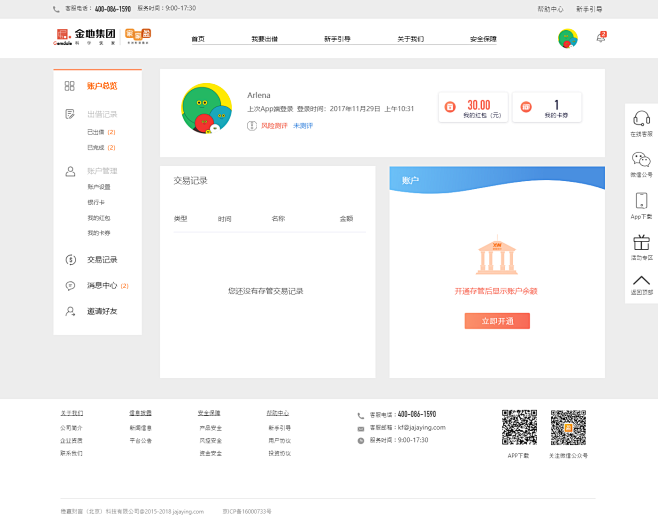The image size is (658, 529).
Task: Click the 交易记录 coin icon in sidebar
Action: [x=69, y=260]
